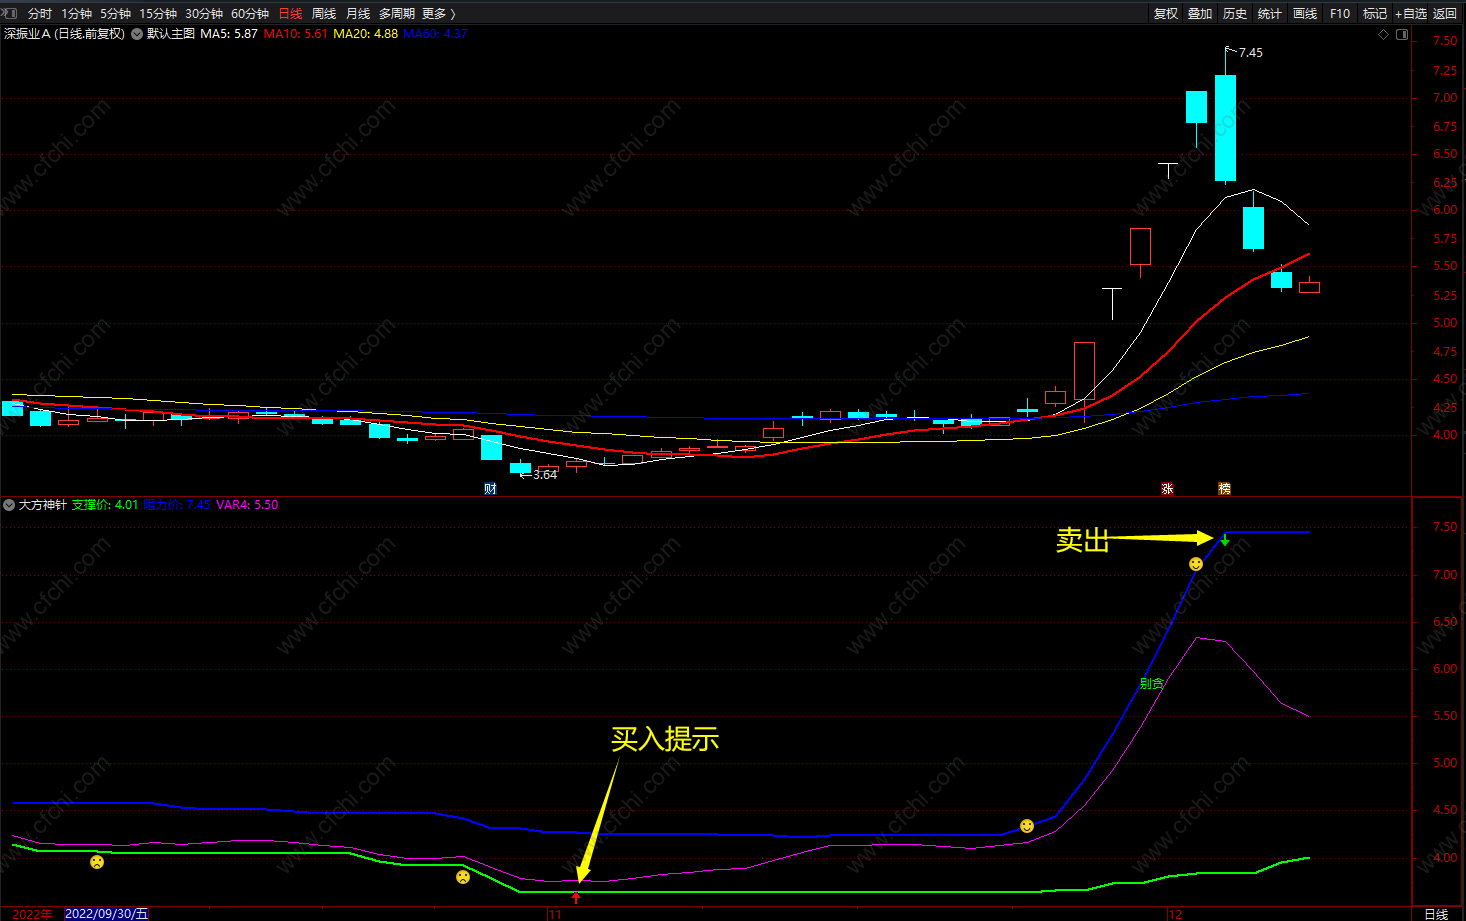Click the 2022/09/30 date label on timeline

[x=106, y=914]
